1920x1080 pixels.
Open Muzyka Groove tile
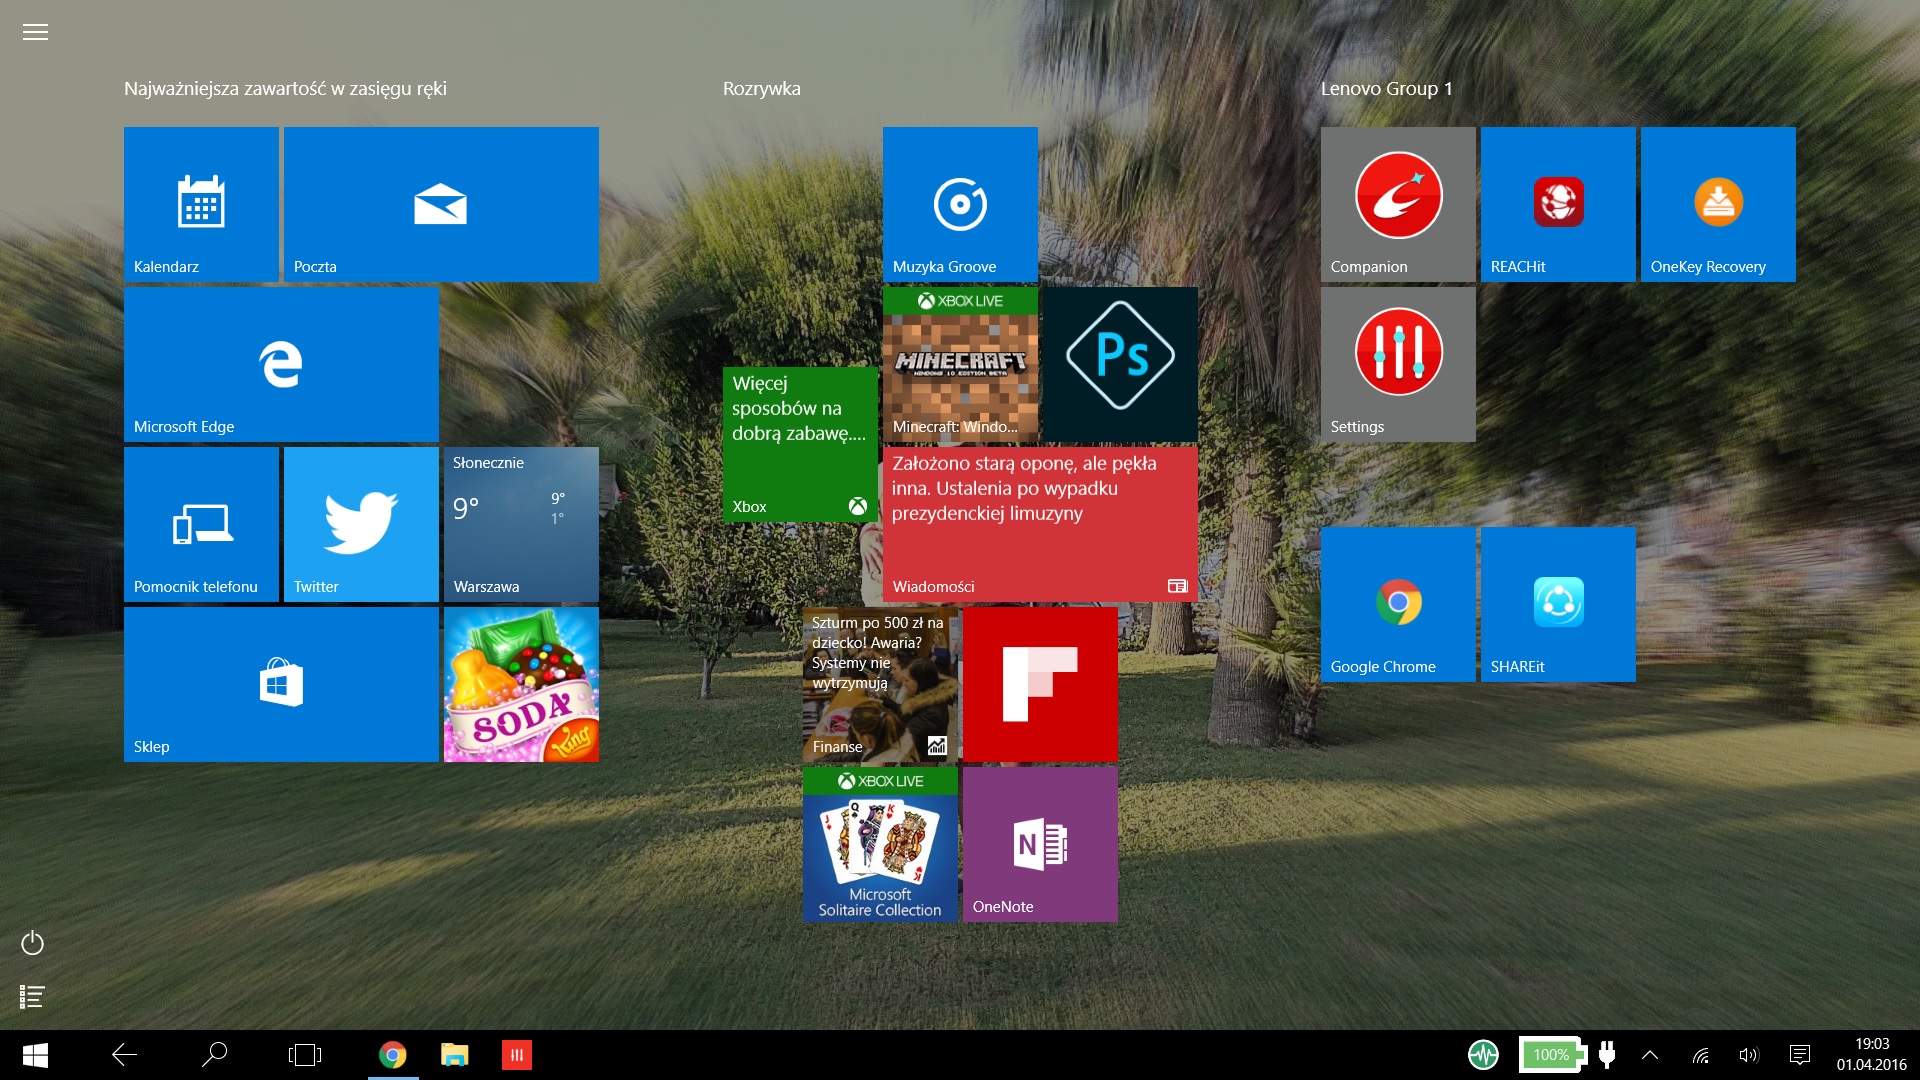960,204
